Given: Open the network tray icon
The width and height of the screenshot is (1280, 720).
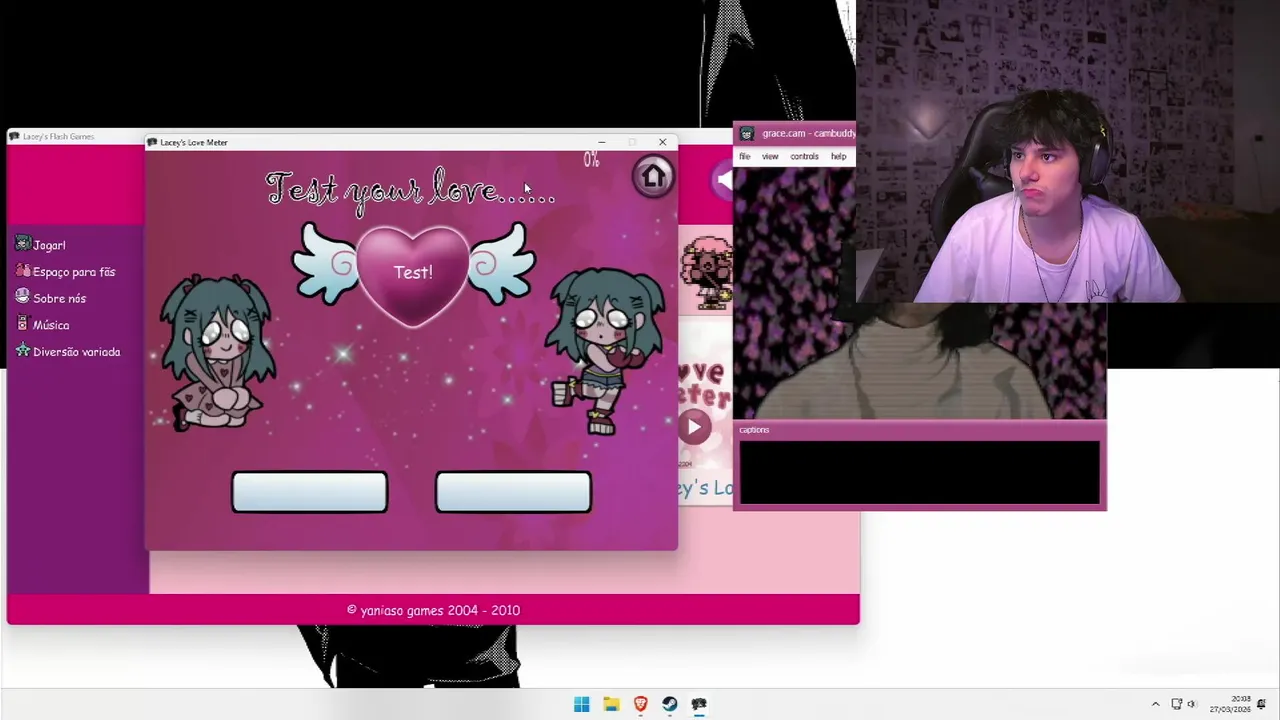Looking at the screenshot, I should click(x=1177, y=704).
